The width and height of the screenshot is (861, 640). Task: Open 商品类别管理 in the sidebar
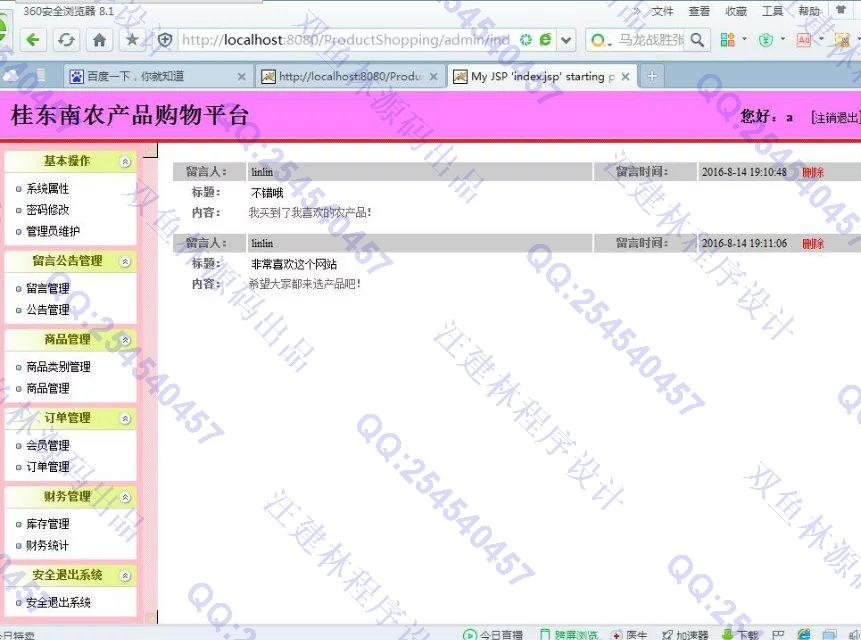[x=58, y=367]
